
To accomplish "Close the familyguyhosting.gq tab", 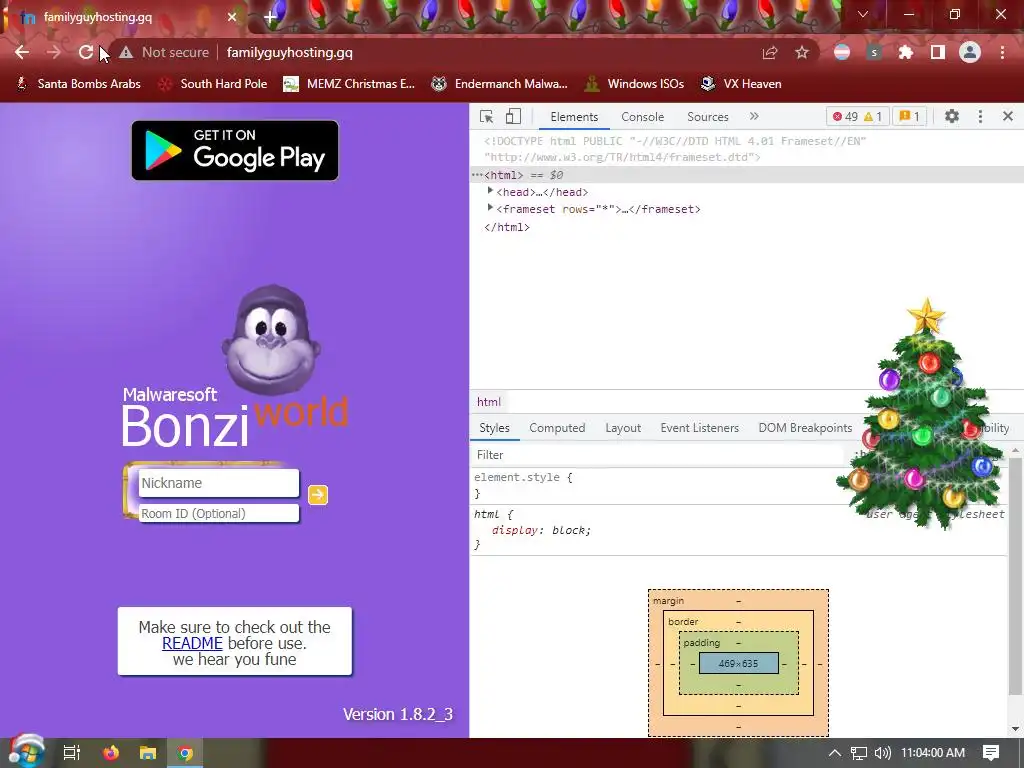I will (232, 17).
